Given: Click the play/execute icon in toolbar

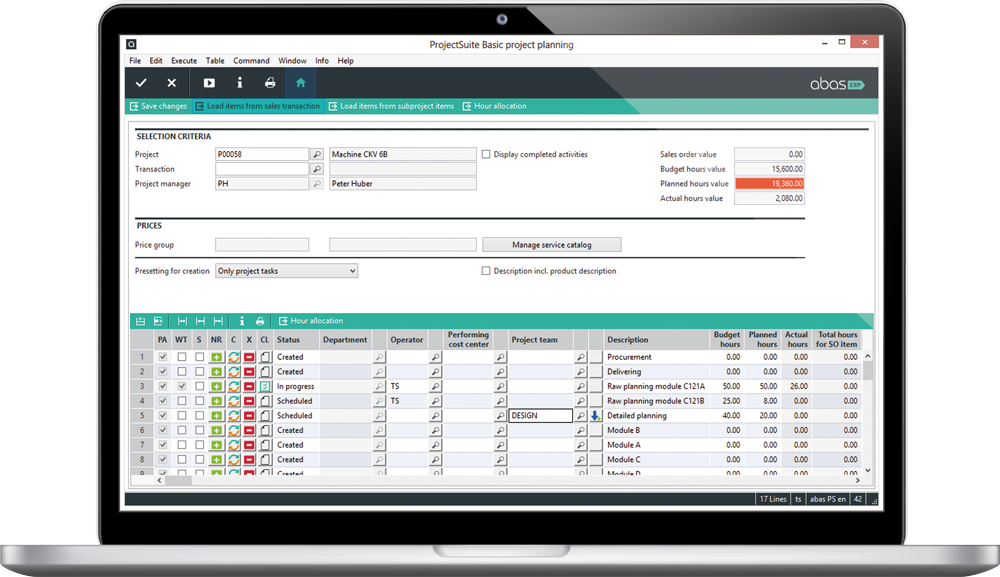Looking at the screenshot, I should [x=209, y=83].
